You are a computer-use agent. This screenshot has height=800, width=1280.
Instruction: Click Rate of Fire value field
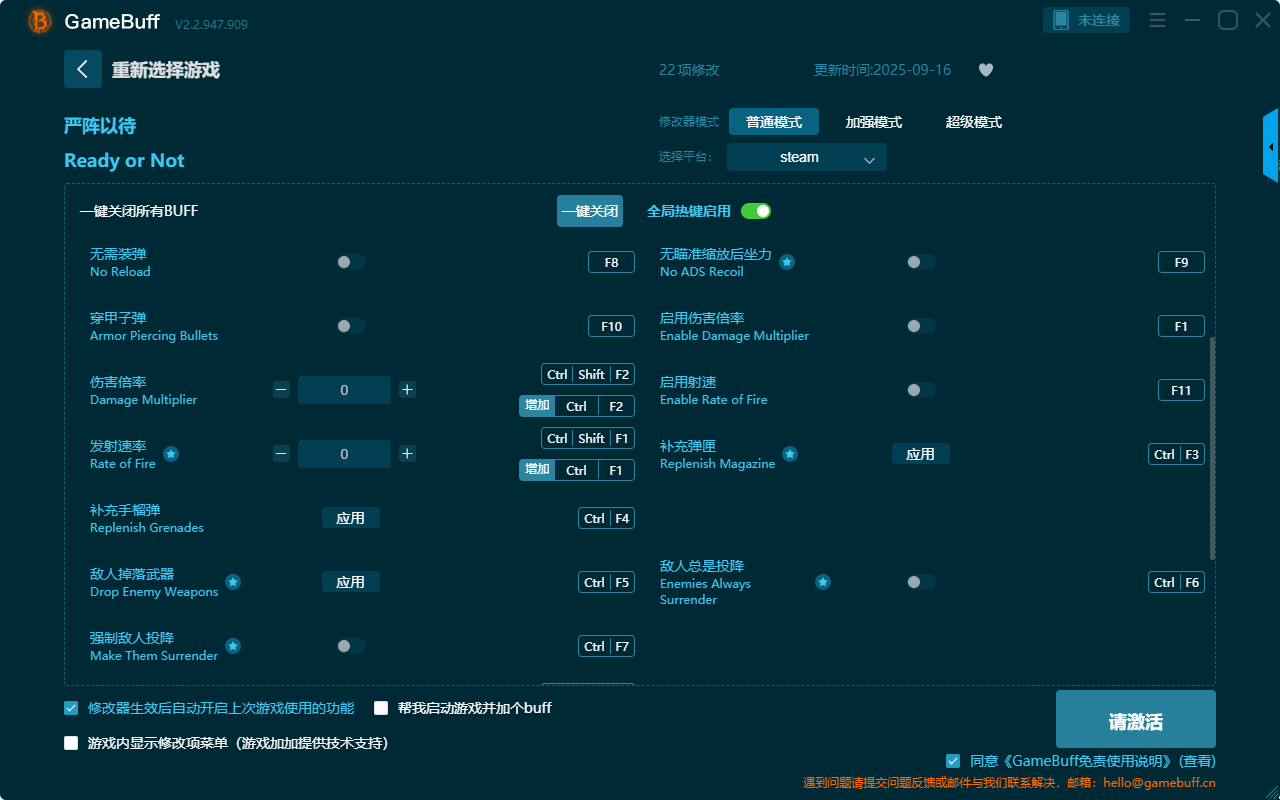click(344, 454)
